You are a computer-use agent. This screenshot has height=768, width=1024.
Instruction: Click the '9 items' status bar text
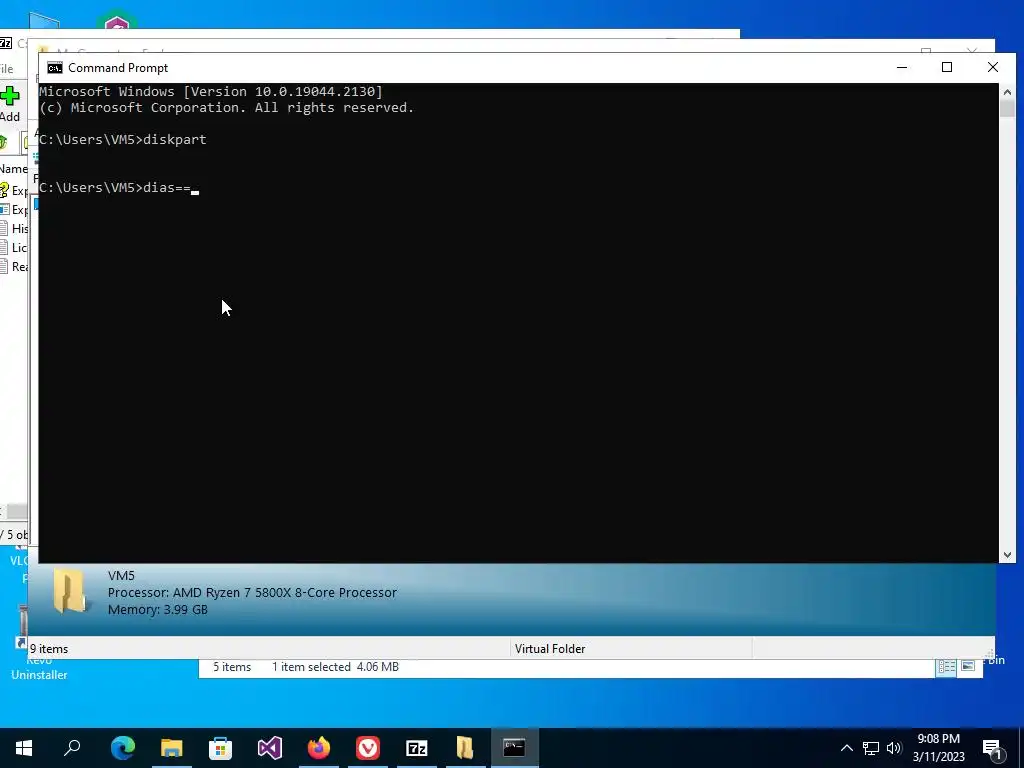pos(49,648)
